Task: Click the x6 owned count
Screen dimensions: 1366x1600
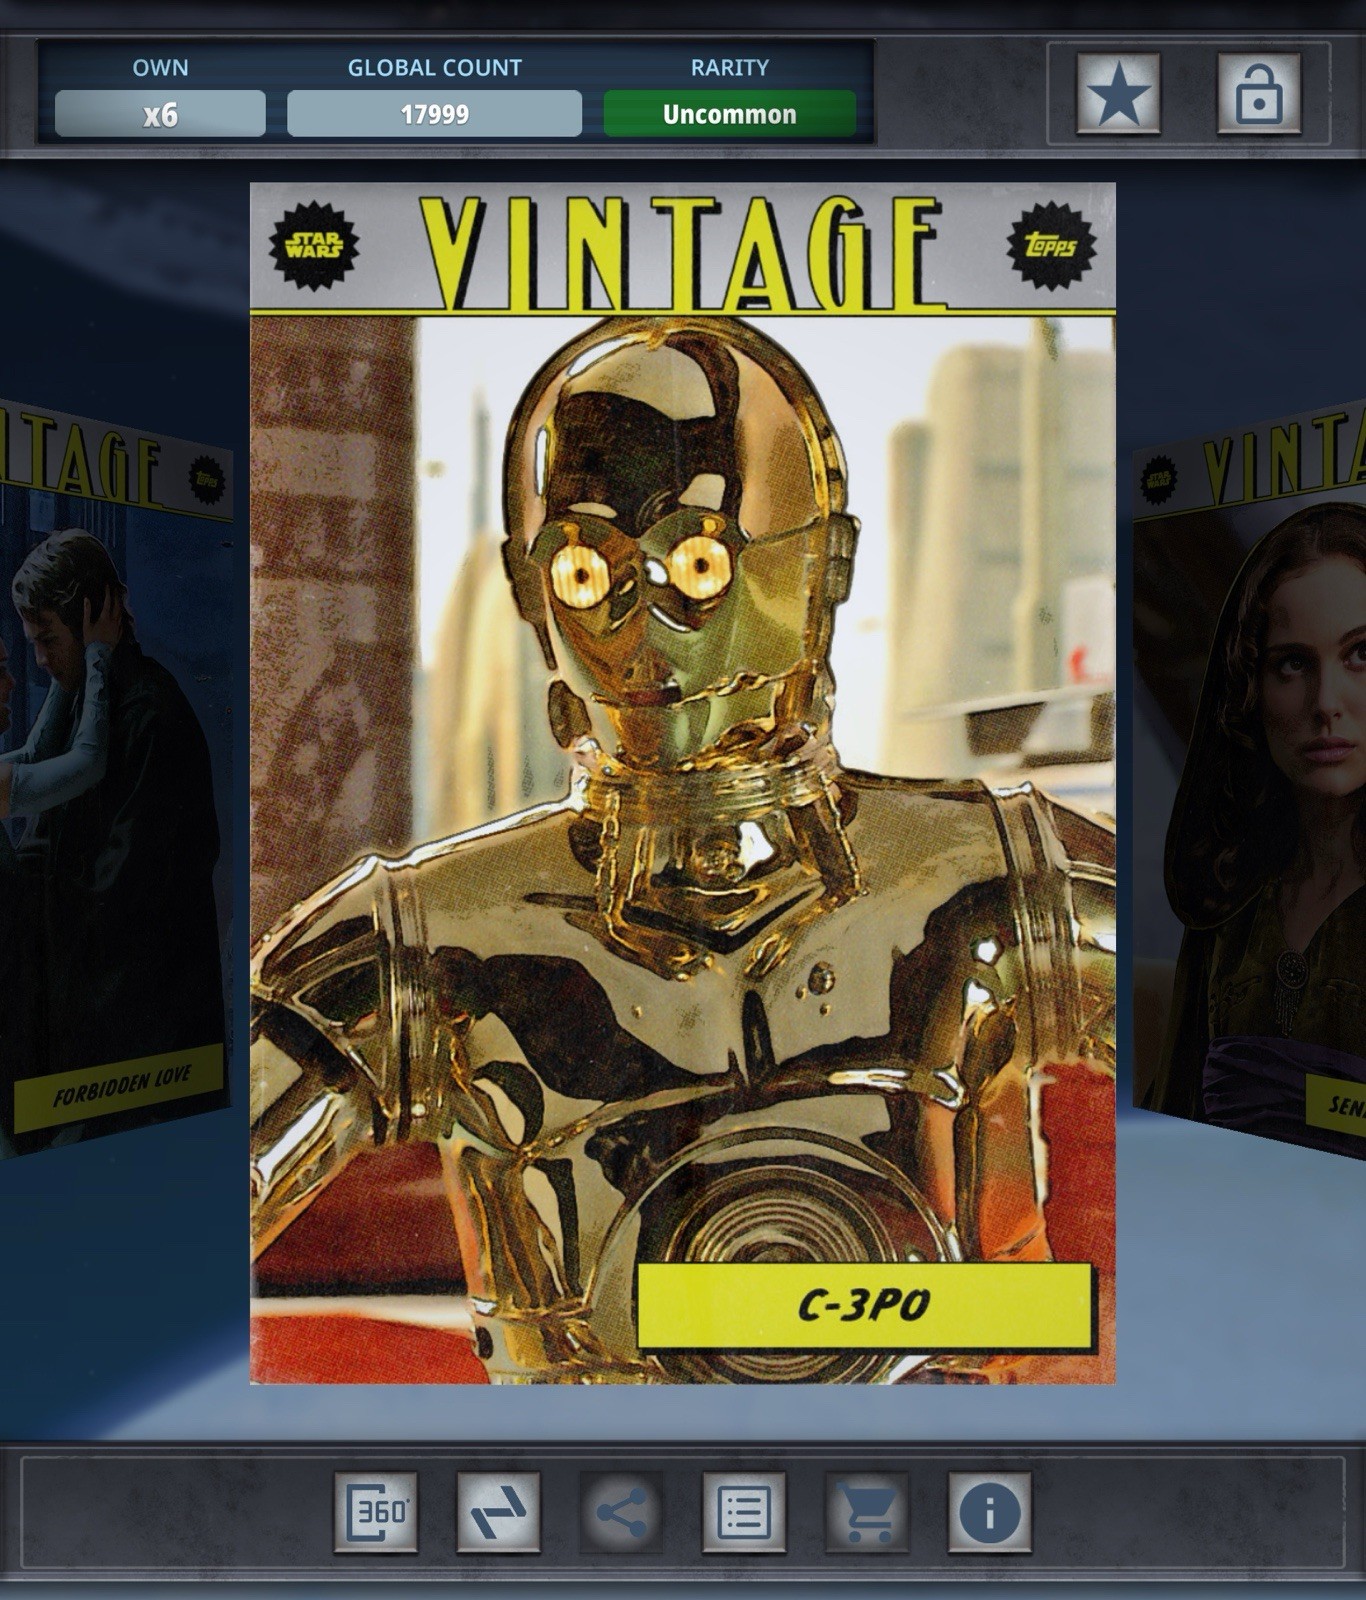Action: point(160,113)
